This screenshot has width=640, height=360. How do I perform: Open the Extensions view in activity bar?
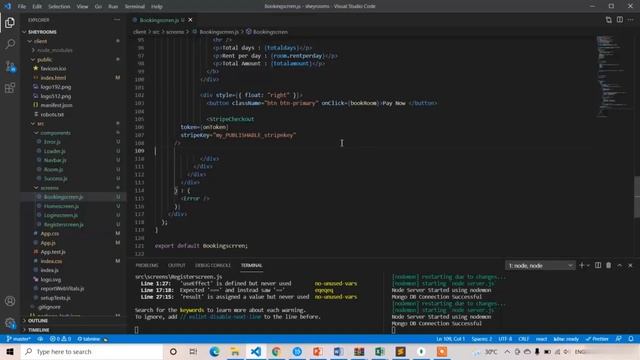[10, 88]
